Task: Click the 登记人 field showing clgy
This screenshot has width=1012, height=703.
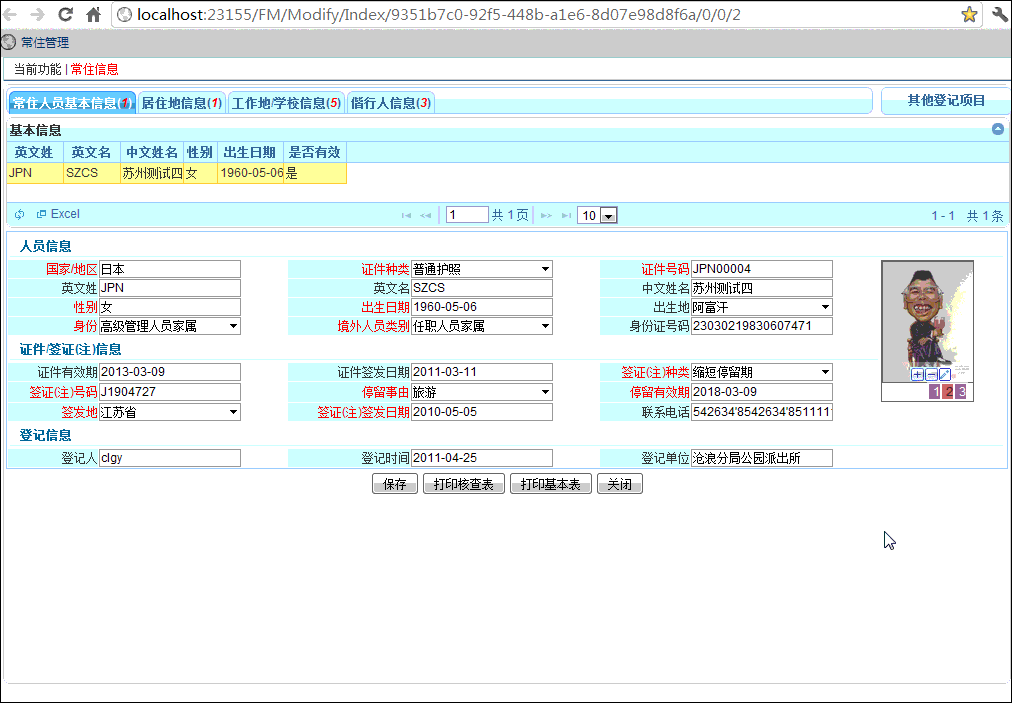Action: pyautogui.click(x=170, y=458)
